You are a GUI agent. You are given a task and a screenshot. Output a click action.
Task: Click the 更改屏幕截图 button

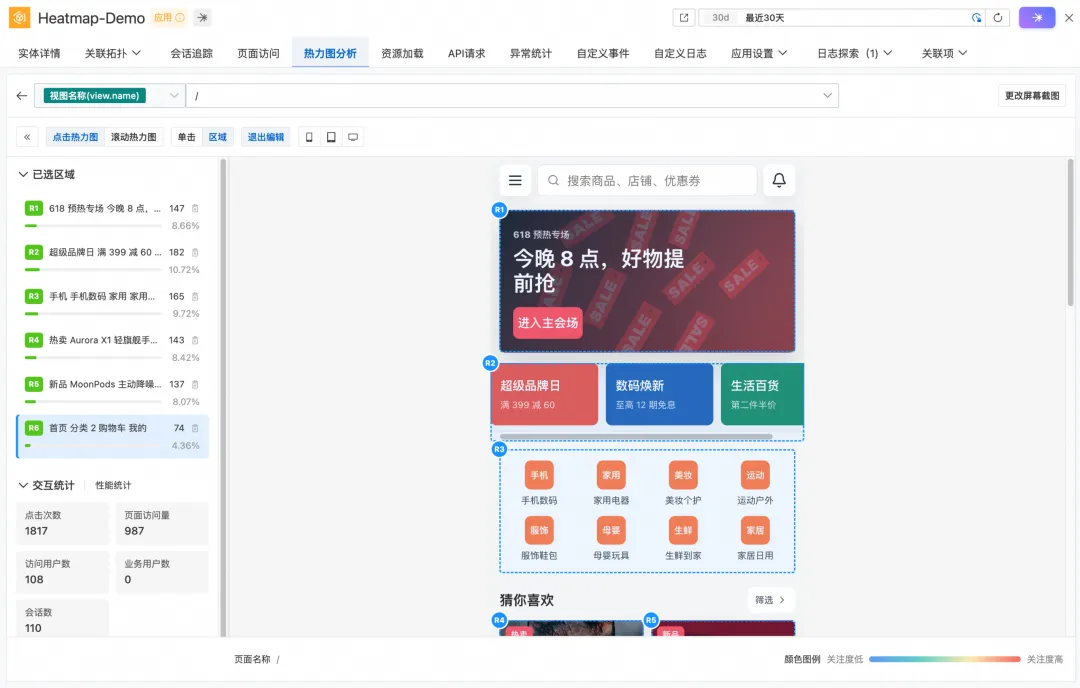coord(1032,96)
